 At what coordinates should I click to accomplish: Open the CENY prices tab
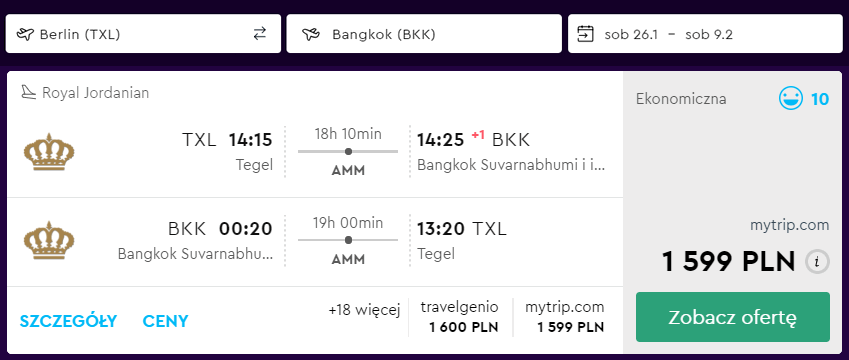pos(165,321)
